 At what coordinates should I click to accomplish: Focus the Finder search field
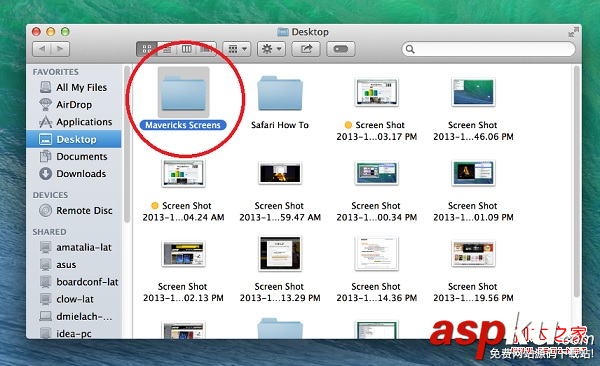(x=488, y=49)
